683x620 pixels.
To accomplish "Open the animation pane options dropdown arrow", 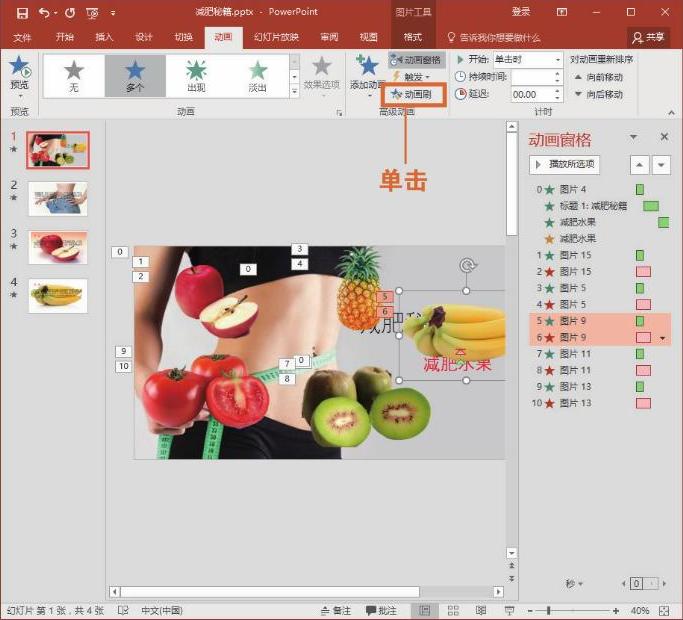I will (x=633, y=137).
